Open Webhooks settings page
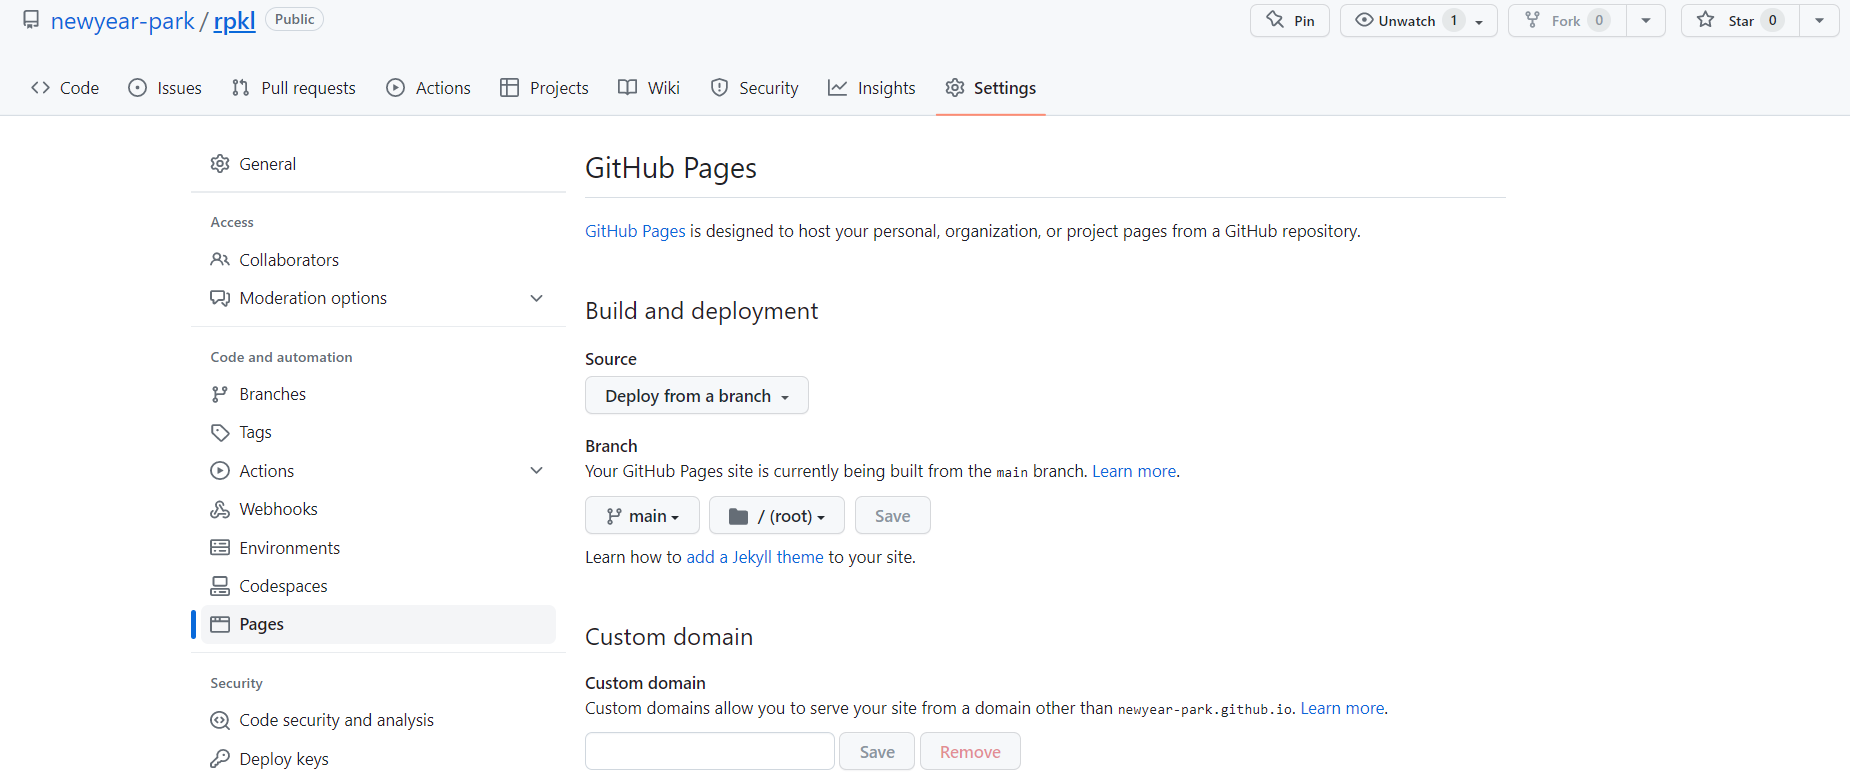Screen dimensions: 1850x775 click(378, 509)
